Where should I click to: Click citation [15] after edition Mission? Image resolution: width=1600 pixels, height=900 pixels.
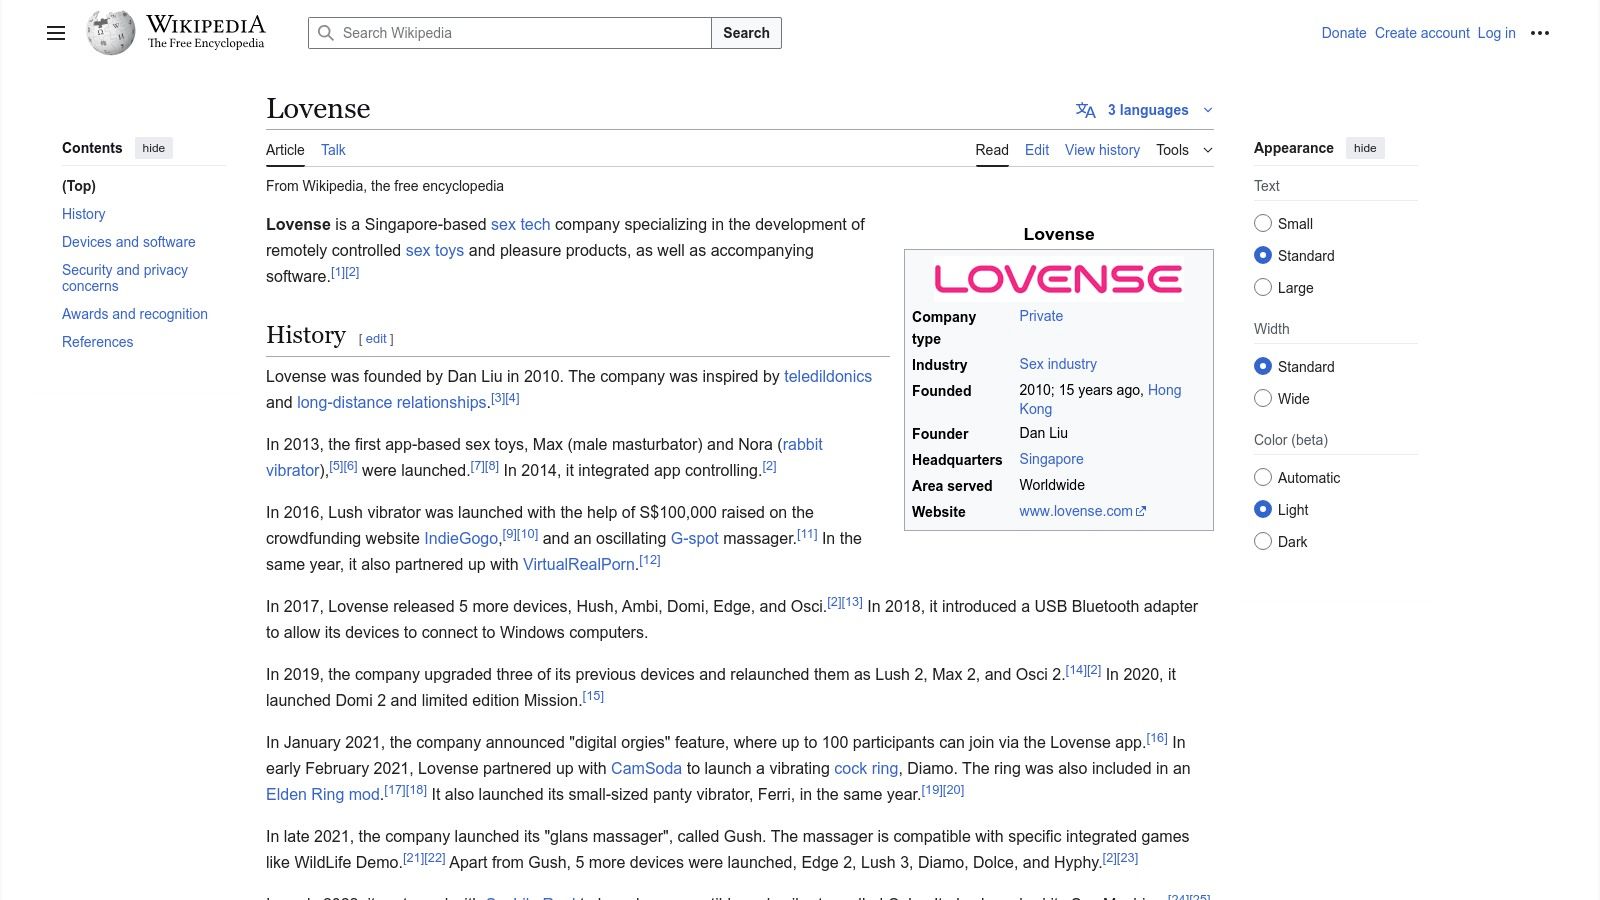(x=593, y=696)
